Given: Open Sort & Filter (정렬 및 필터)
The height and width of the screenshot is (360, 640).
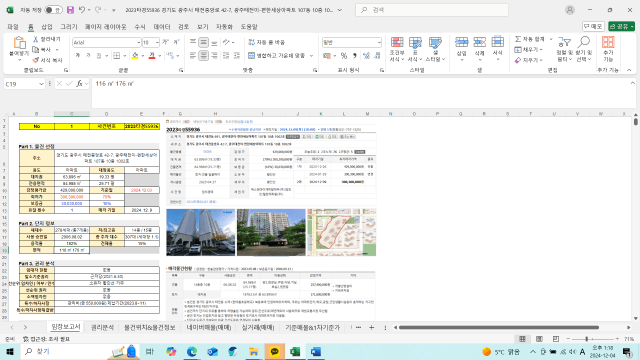Looking at the screenshot, I should tap(564, 49).
